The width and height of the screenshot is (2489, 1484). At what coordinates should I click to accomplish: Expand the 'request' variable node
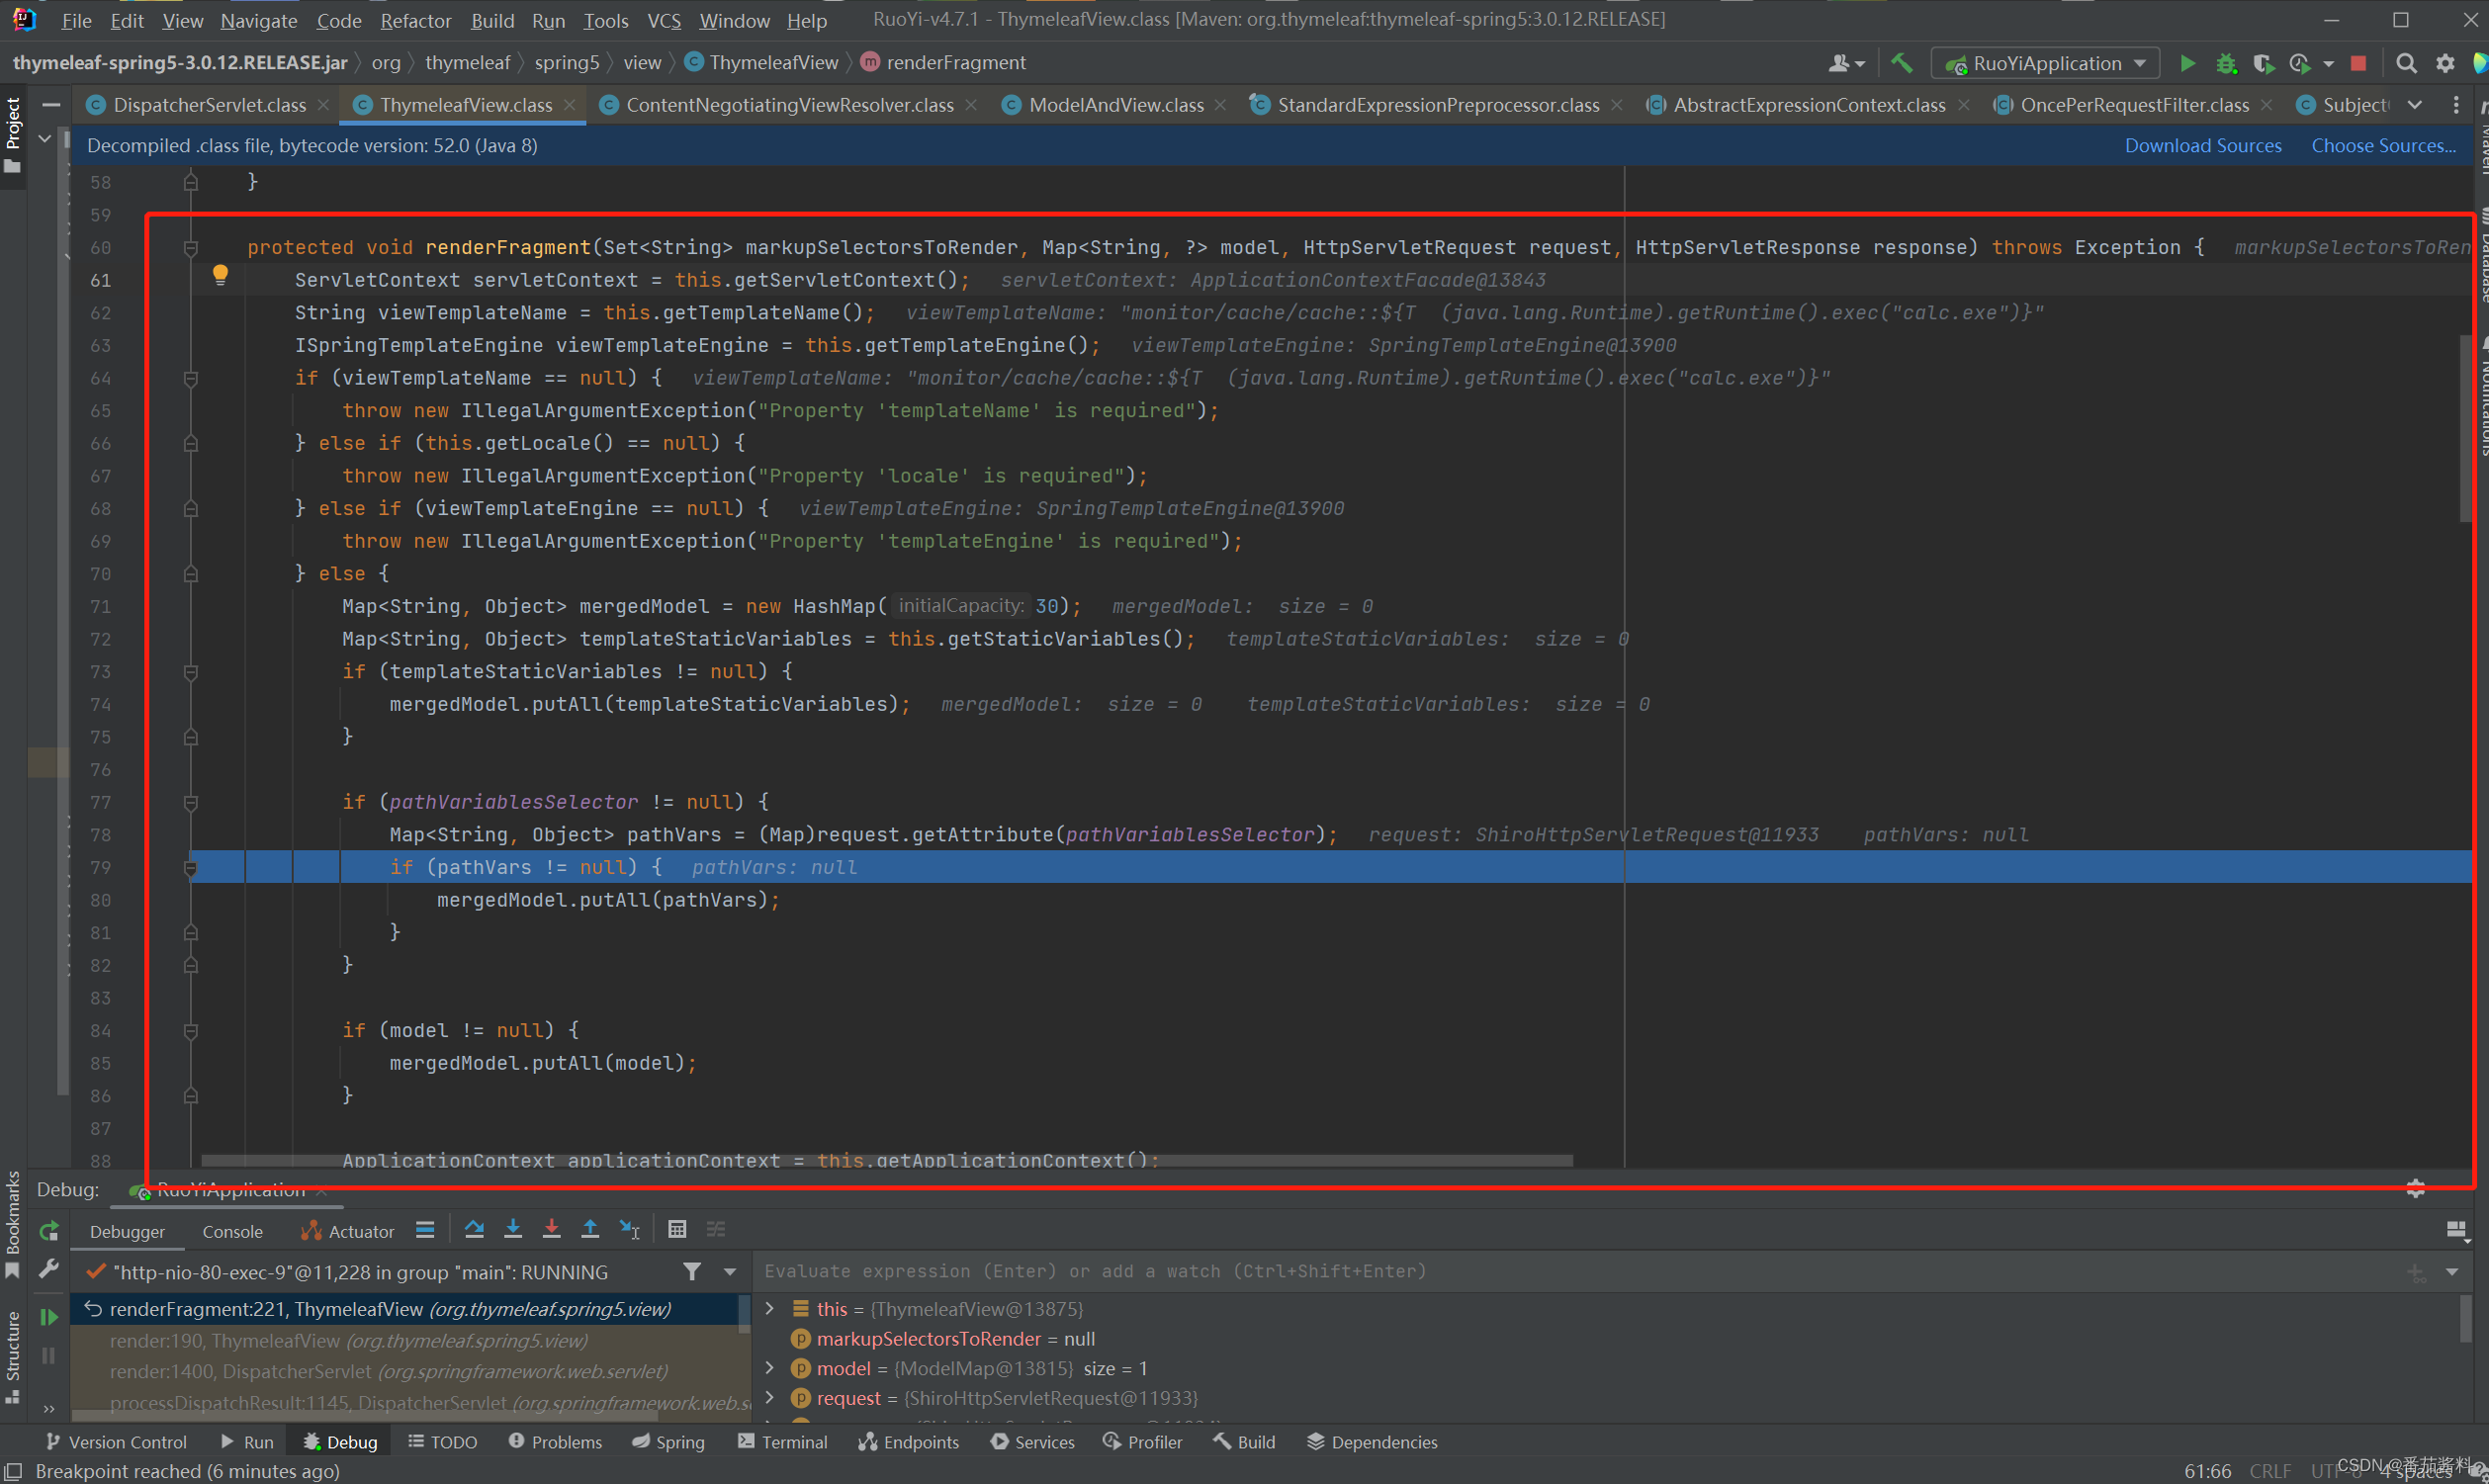tap(770, 1398)
